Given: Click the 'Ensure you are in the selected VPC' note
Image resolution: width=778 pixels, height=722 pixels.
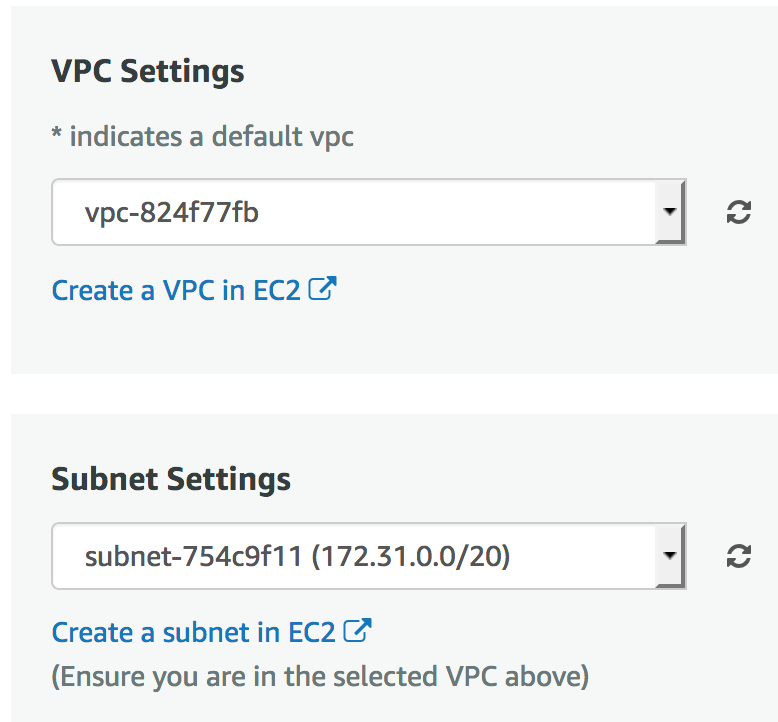Looking at the screenshot, I should (x=320, y=677).
